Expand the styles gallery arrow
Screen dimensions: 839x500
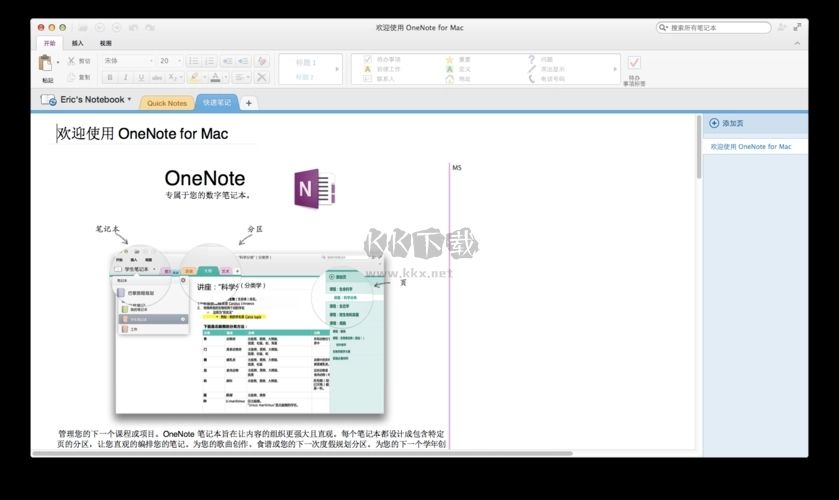(337, 69)
